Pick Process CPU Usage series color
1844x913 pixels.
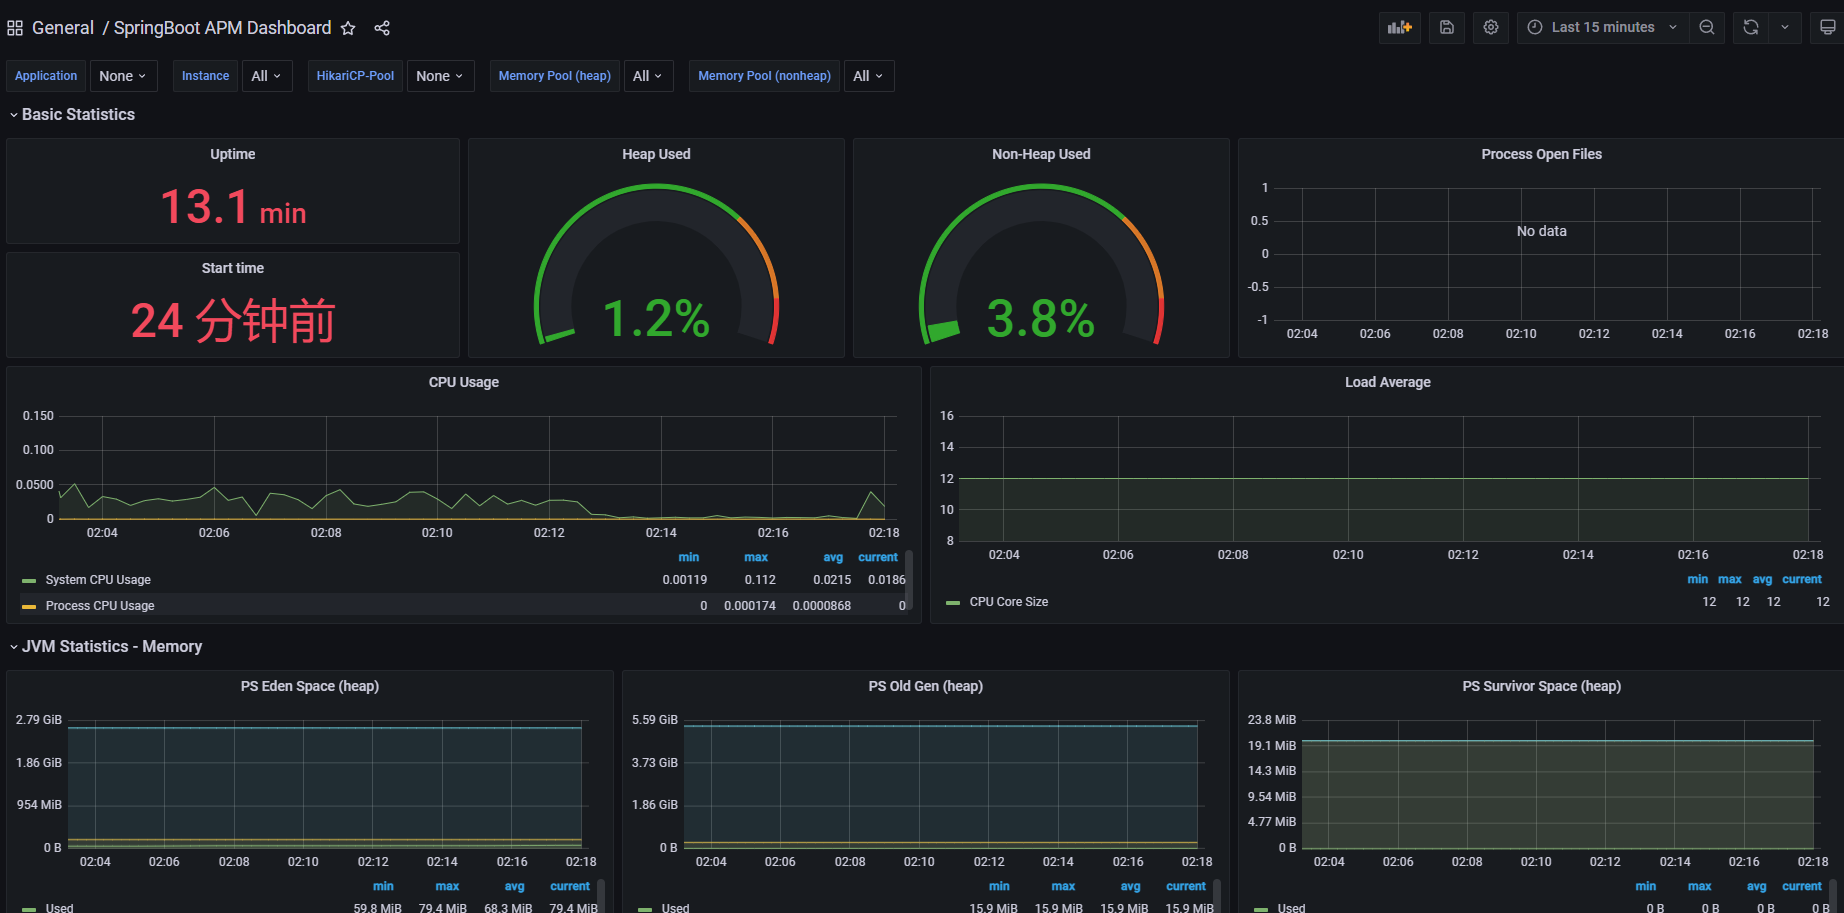(x=29, y=606)
